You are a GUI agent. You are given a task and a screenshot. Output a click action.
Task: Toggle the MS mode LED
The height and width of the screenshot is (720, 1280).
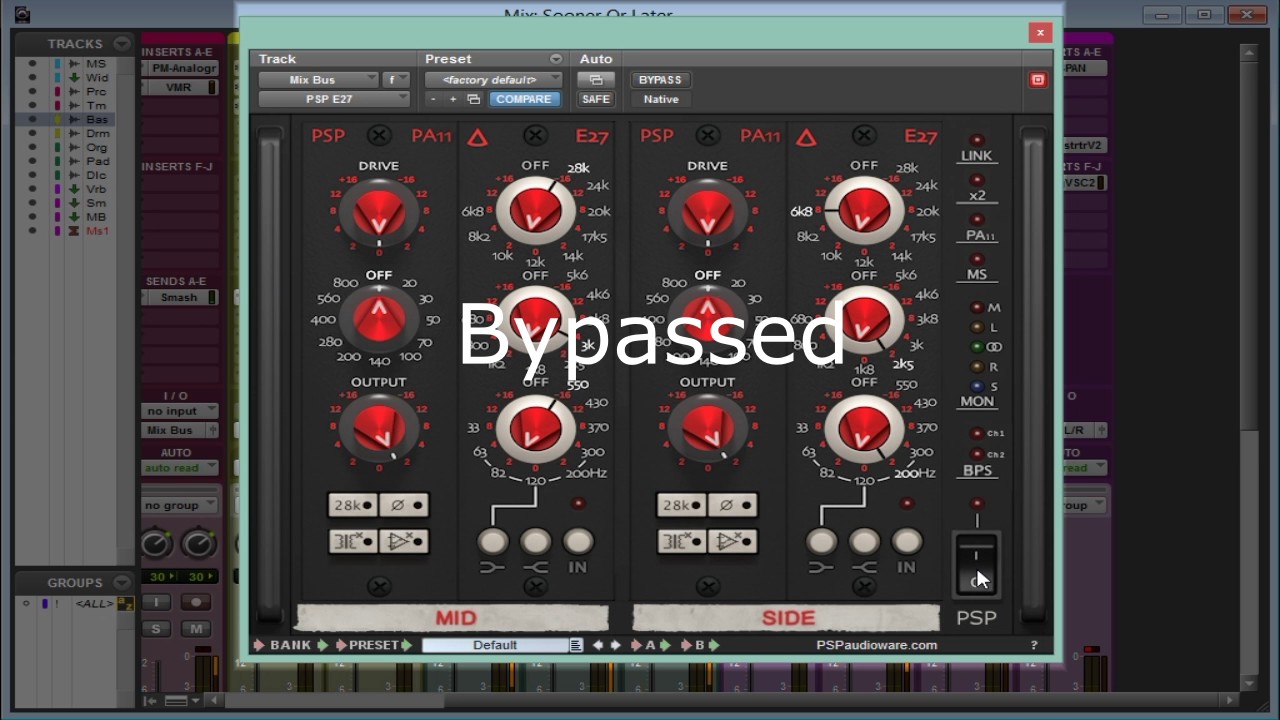click(x=977, y=258)
